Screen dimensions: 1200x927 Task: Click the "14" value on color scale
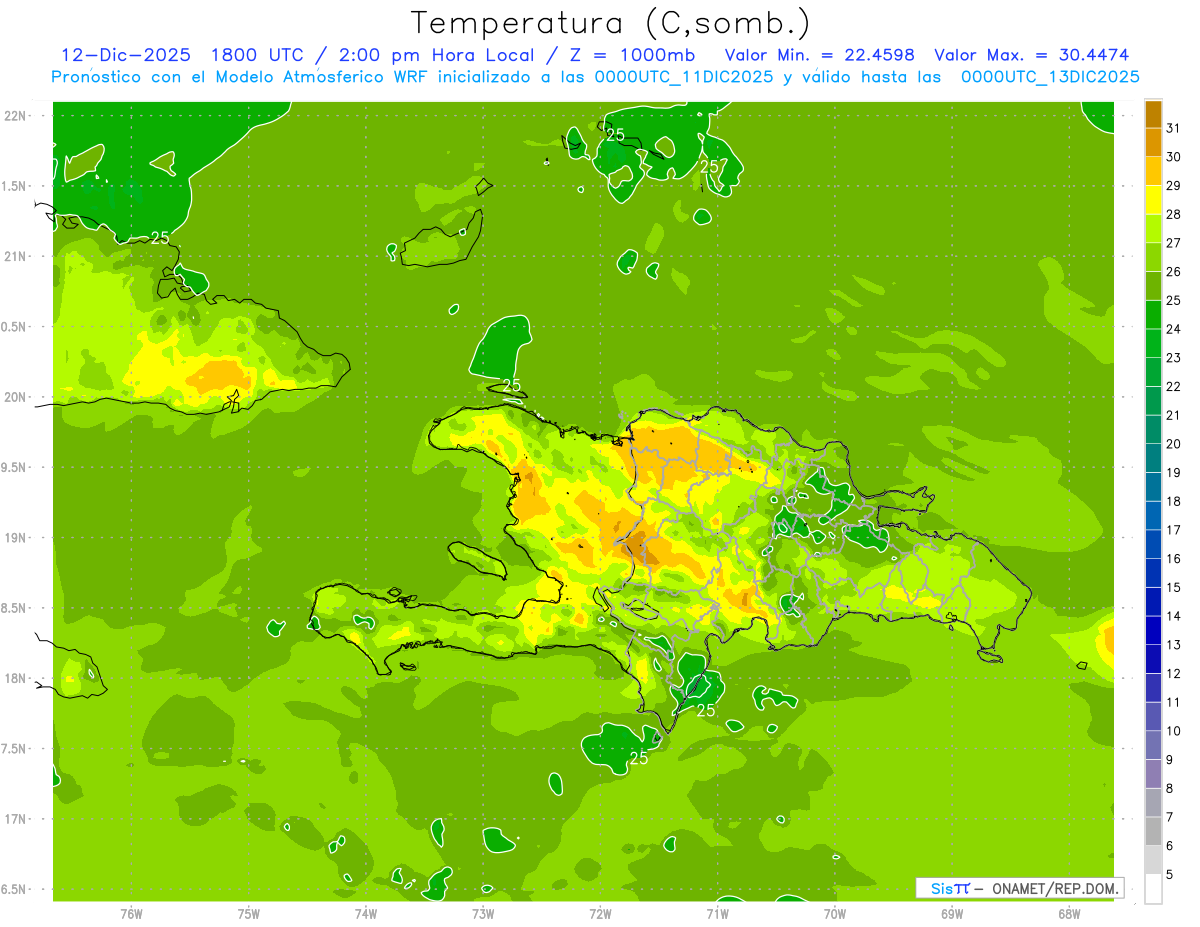pyautogui.click(x=1174, y=616)
